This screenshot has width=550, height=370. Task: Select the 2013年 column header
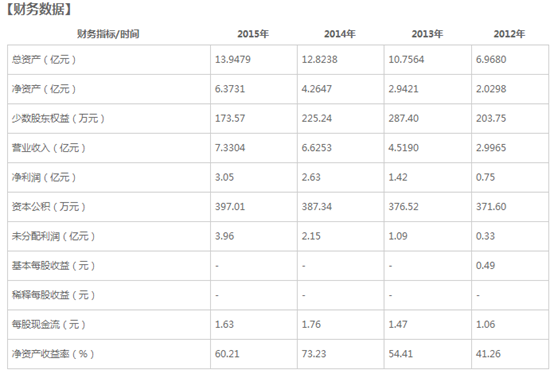click(427, 34)
